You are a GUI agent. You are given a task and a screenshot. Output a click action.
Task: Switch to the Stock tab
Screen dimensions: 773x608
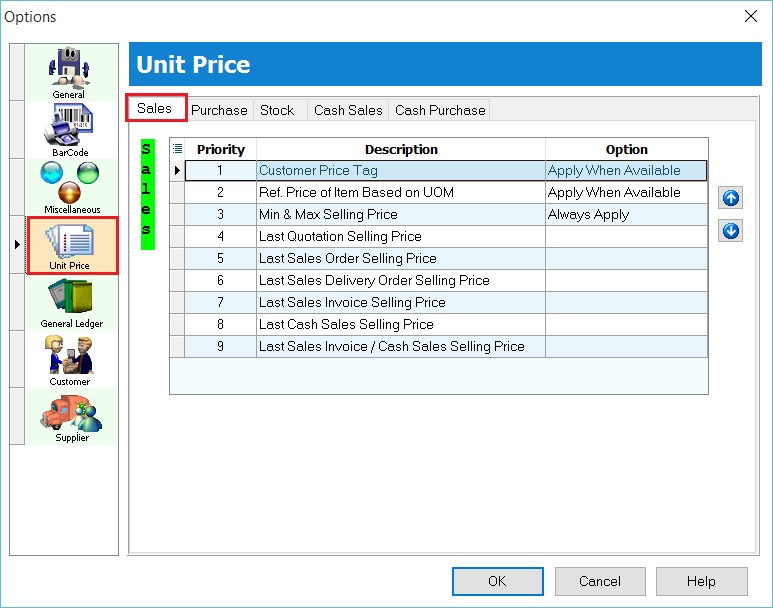(x=277, y=110)
